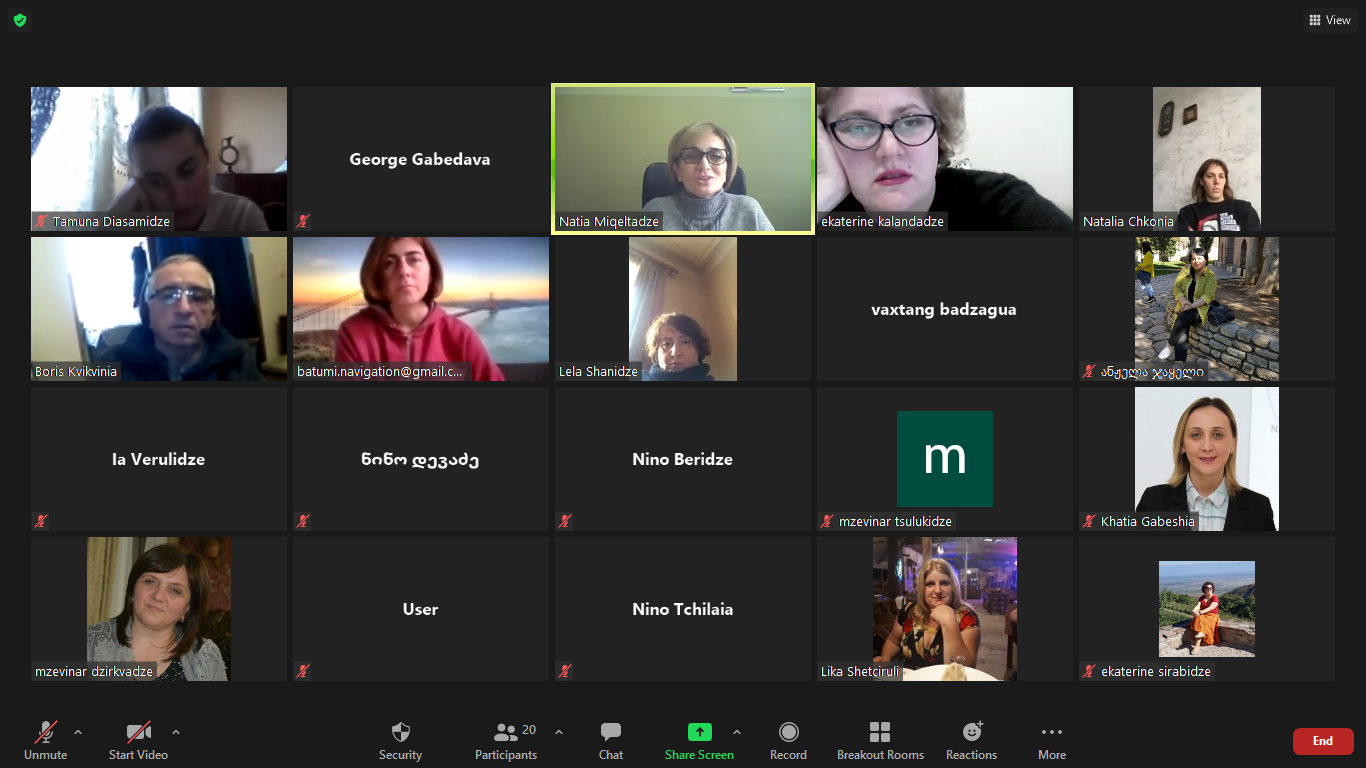Expand audio options arrow beside Unmute
1366x768 pixels.
(78, 732)
